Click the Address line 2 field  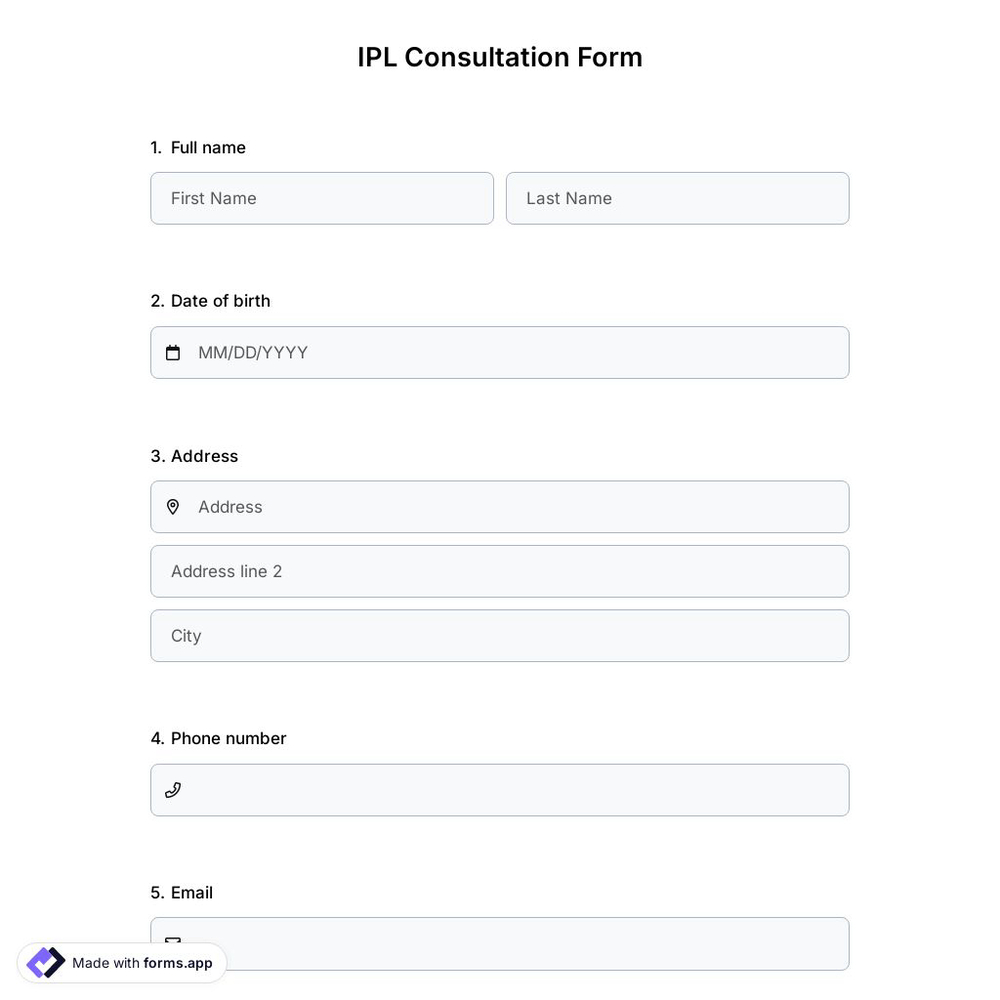coord(500,571)
